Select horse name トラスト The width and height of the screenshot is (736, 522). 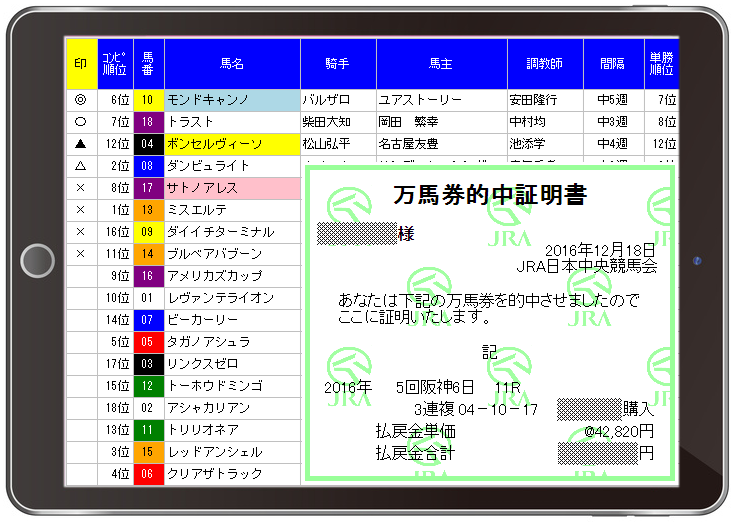(232, 122)
